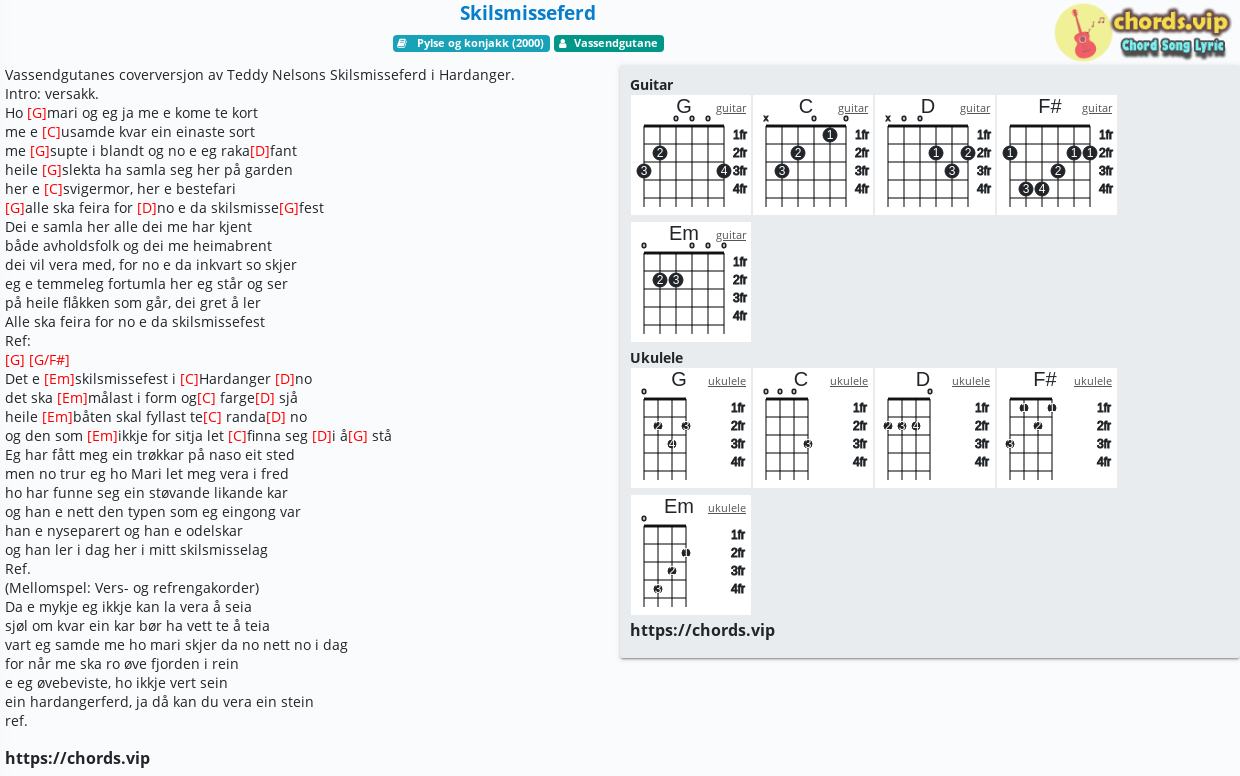Open ukulele link above C chord diagram
The image size is (1240, 776).
(x=849, y=381)
